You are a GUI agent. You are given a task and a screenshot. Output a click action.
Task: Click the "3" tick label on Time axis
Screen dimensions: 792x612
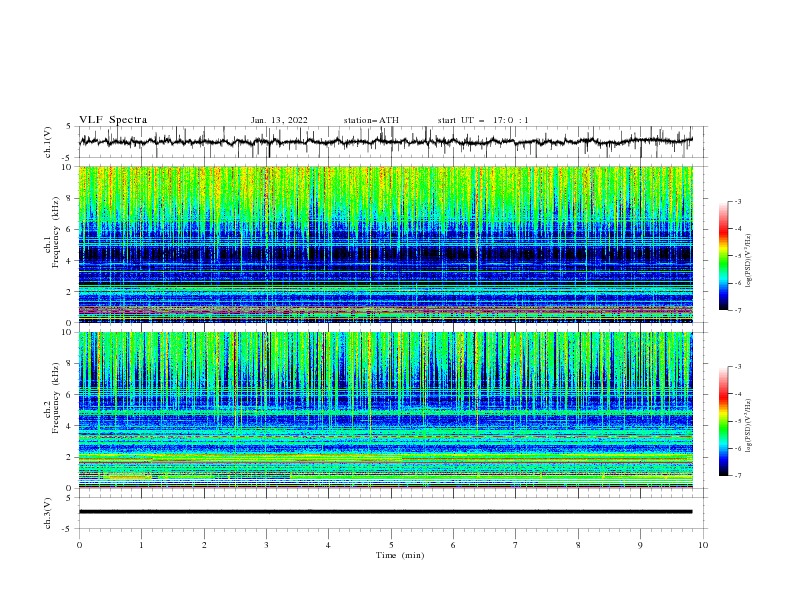pos(266,545)
